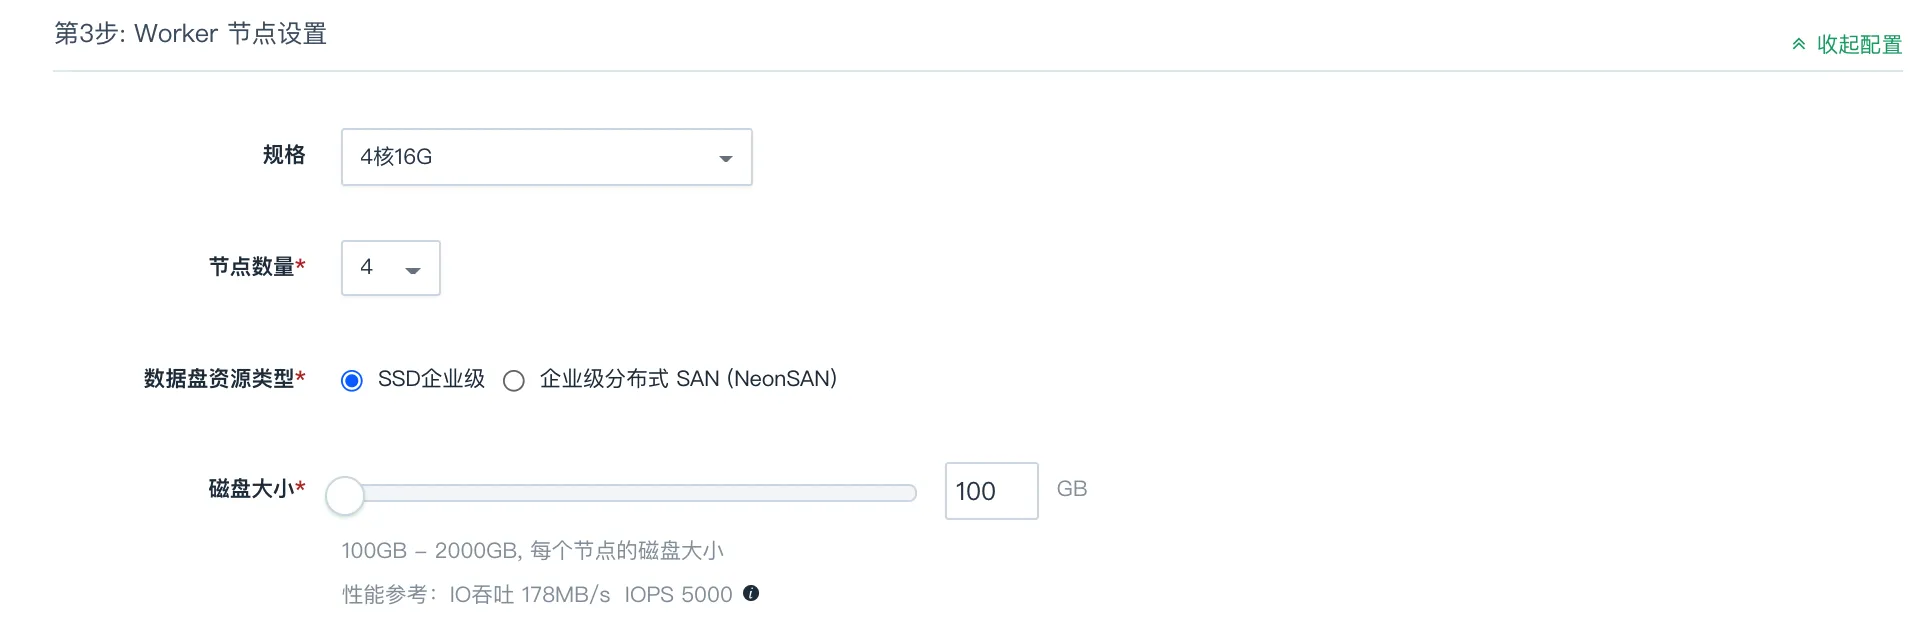Click the info icon beside IOPS 5000
This screenshot has width=1916, height=636.
[751, 593]
